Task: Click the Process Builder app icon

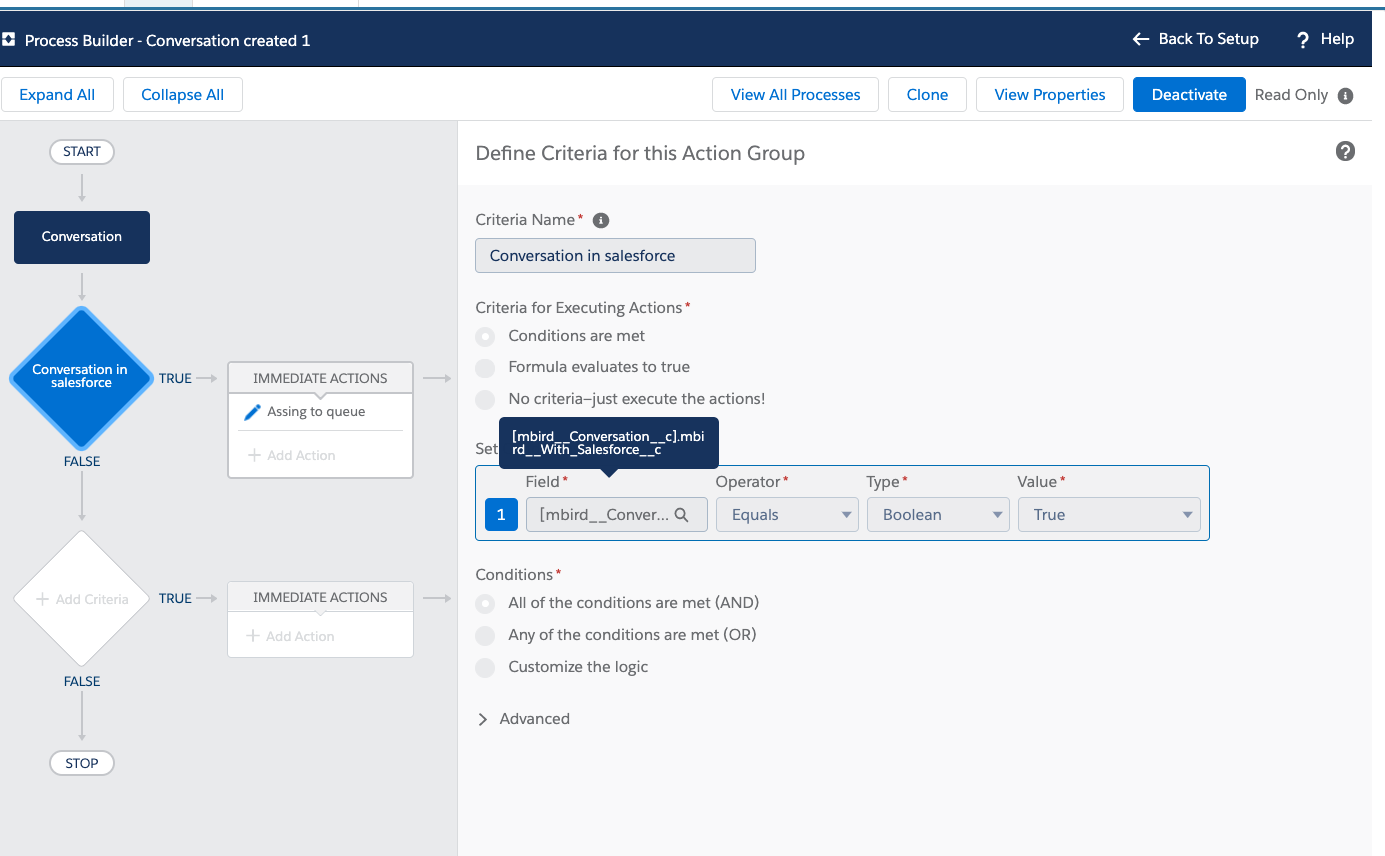Action: (x=9, y=40)
